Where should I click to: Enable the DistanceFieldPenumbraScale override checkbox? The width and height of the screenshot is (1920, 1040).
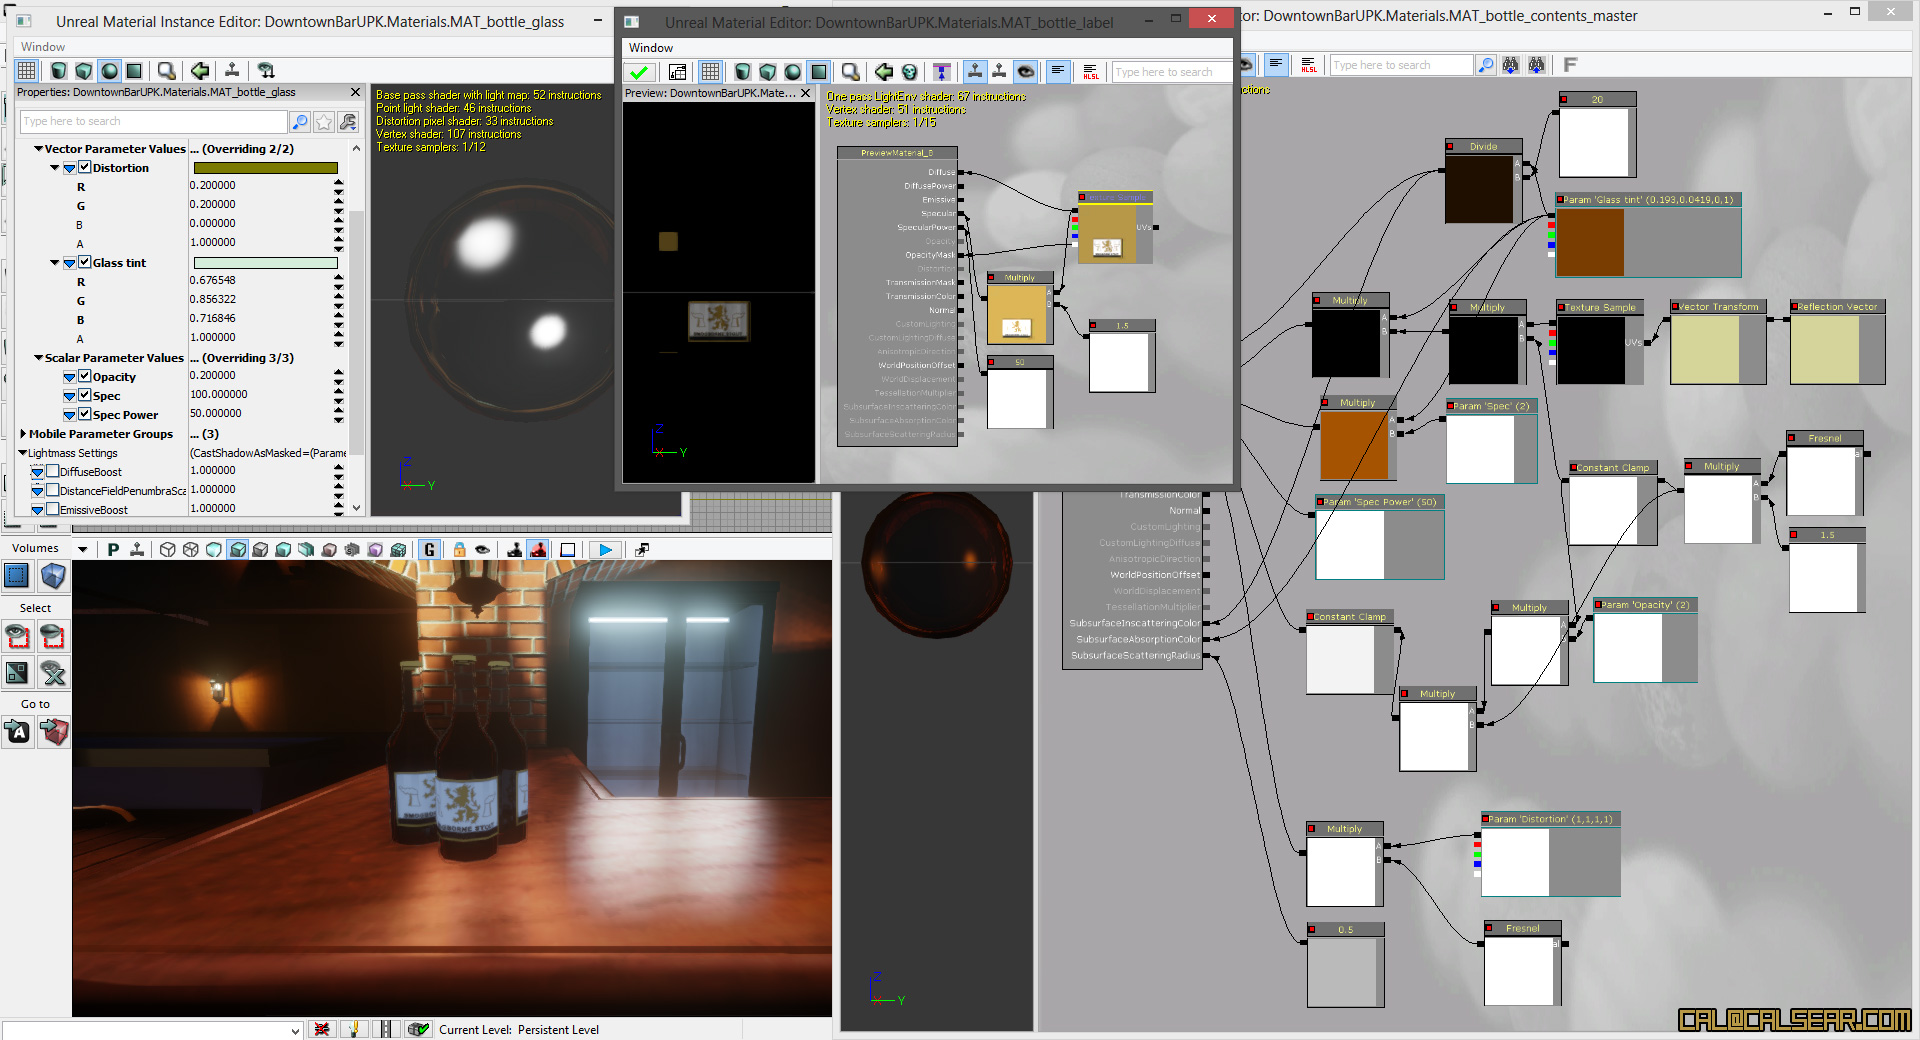pos(53,490)
